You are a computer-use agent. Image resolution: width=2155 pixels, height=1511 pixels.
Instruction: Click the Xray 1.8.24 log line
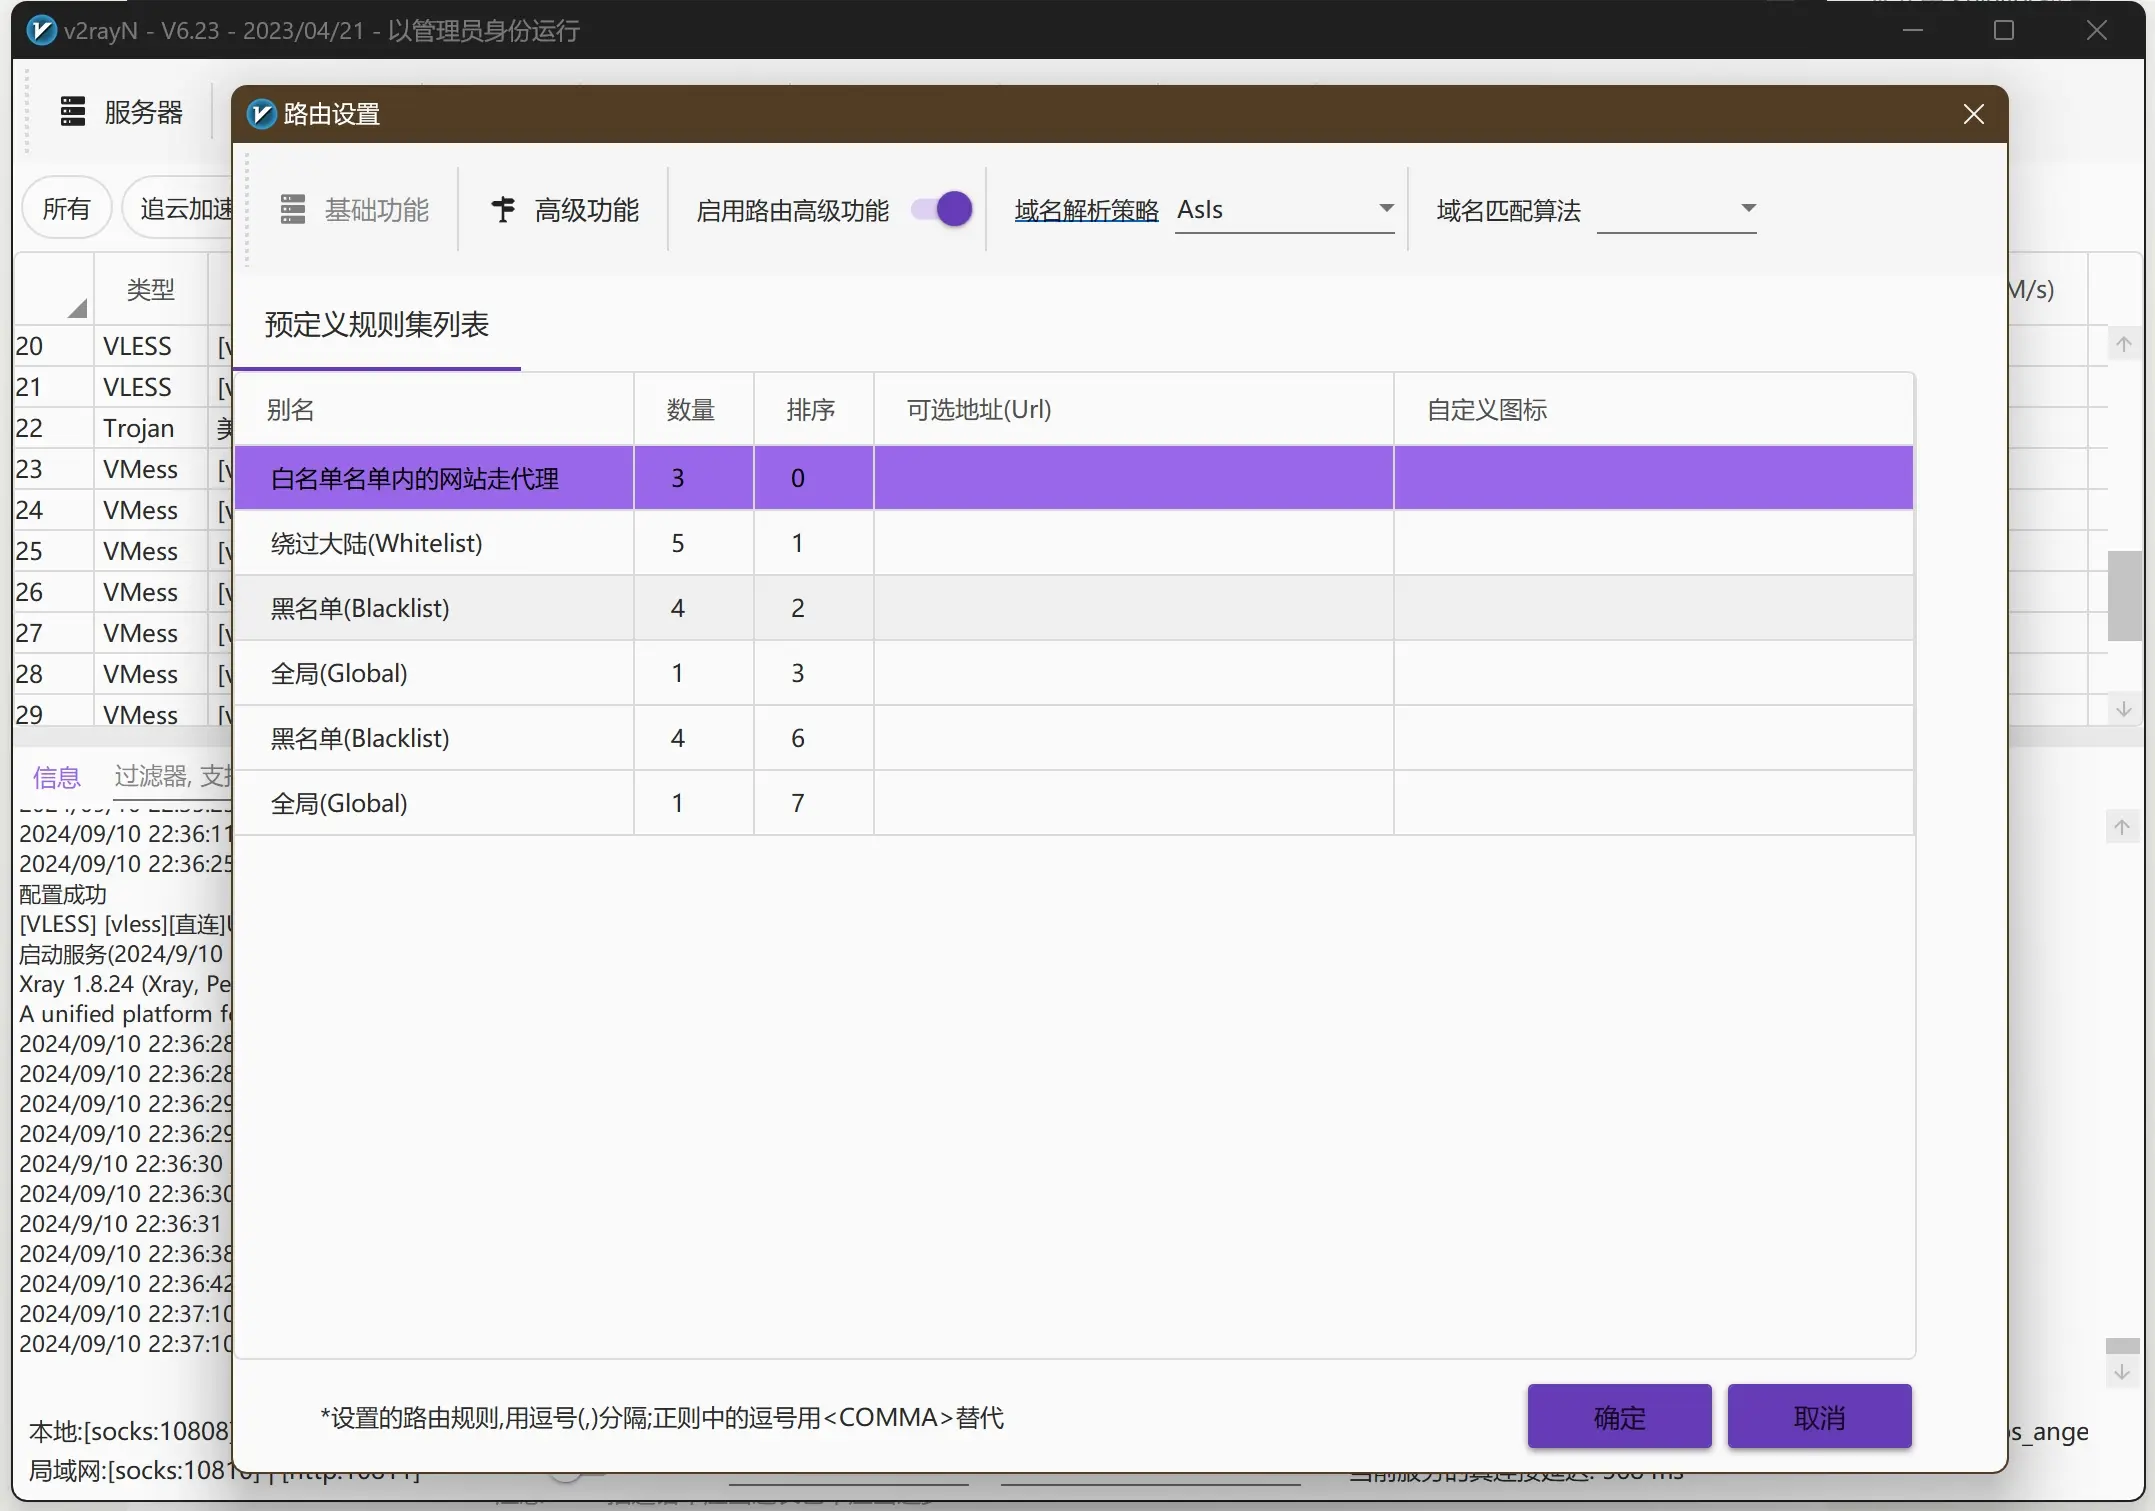(x=125, y=984)
